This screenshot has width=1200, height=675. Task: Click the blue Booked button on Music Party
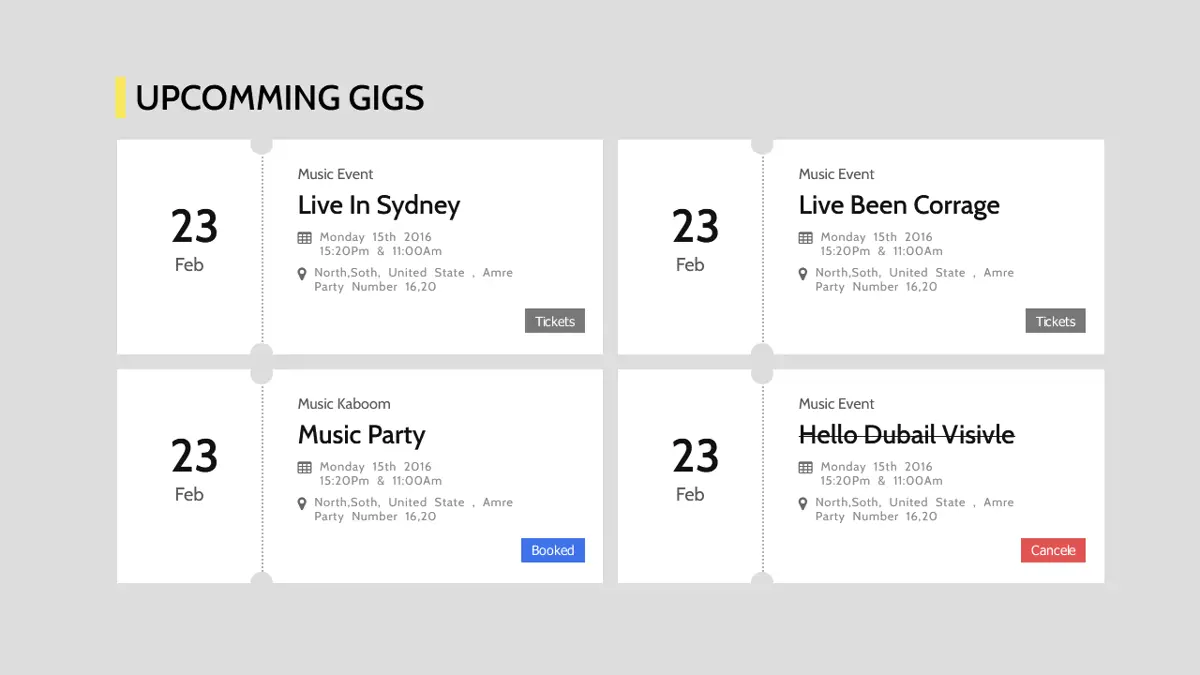552,550
